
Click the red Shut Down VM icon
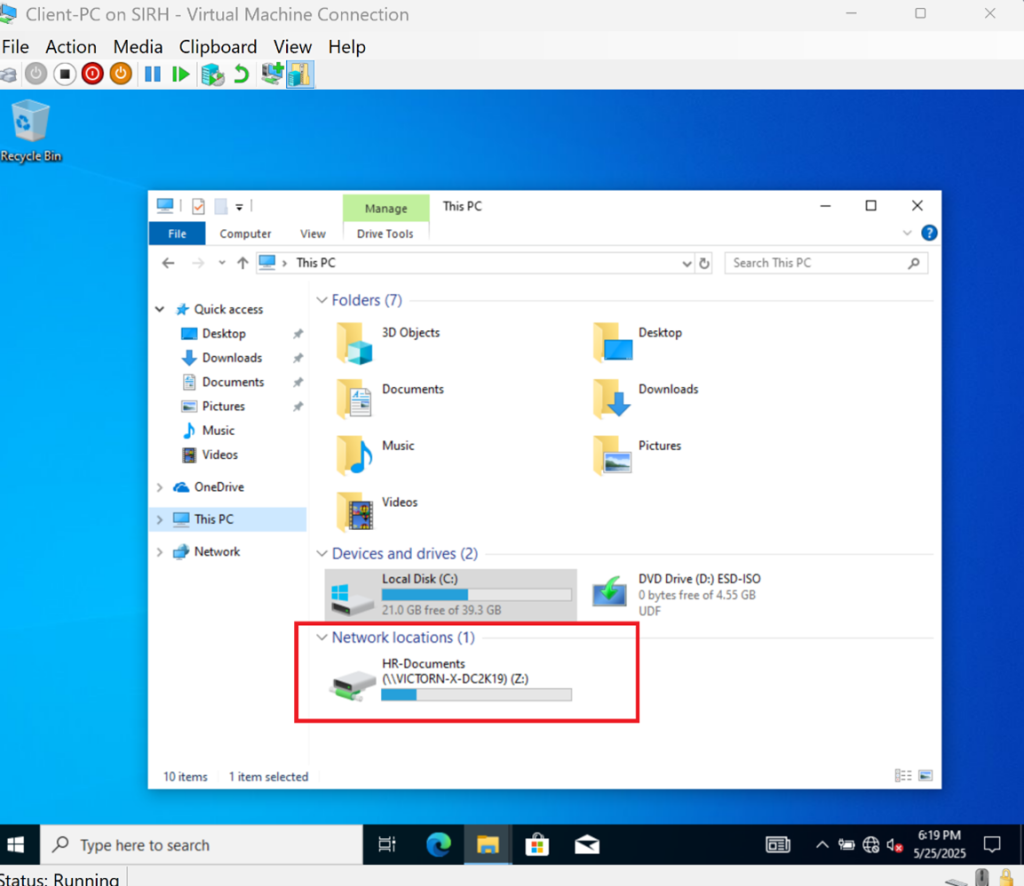(x=93, y=74)
